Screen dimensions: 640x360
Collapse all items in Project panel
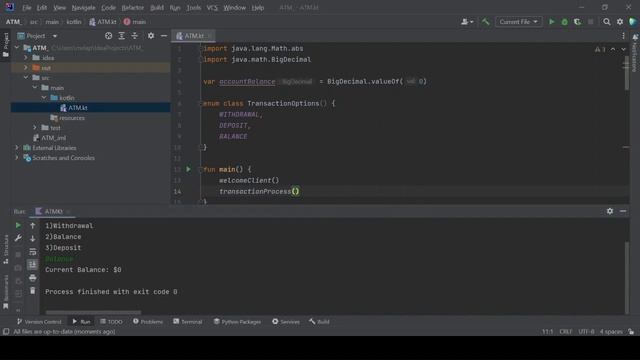pyautogui.click(x=135, y=36)
